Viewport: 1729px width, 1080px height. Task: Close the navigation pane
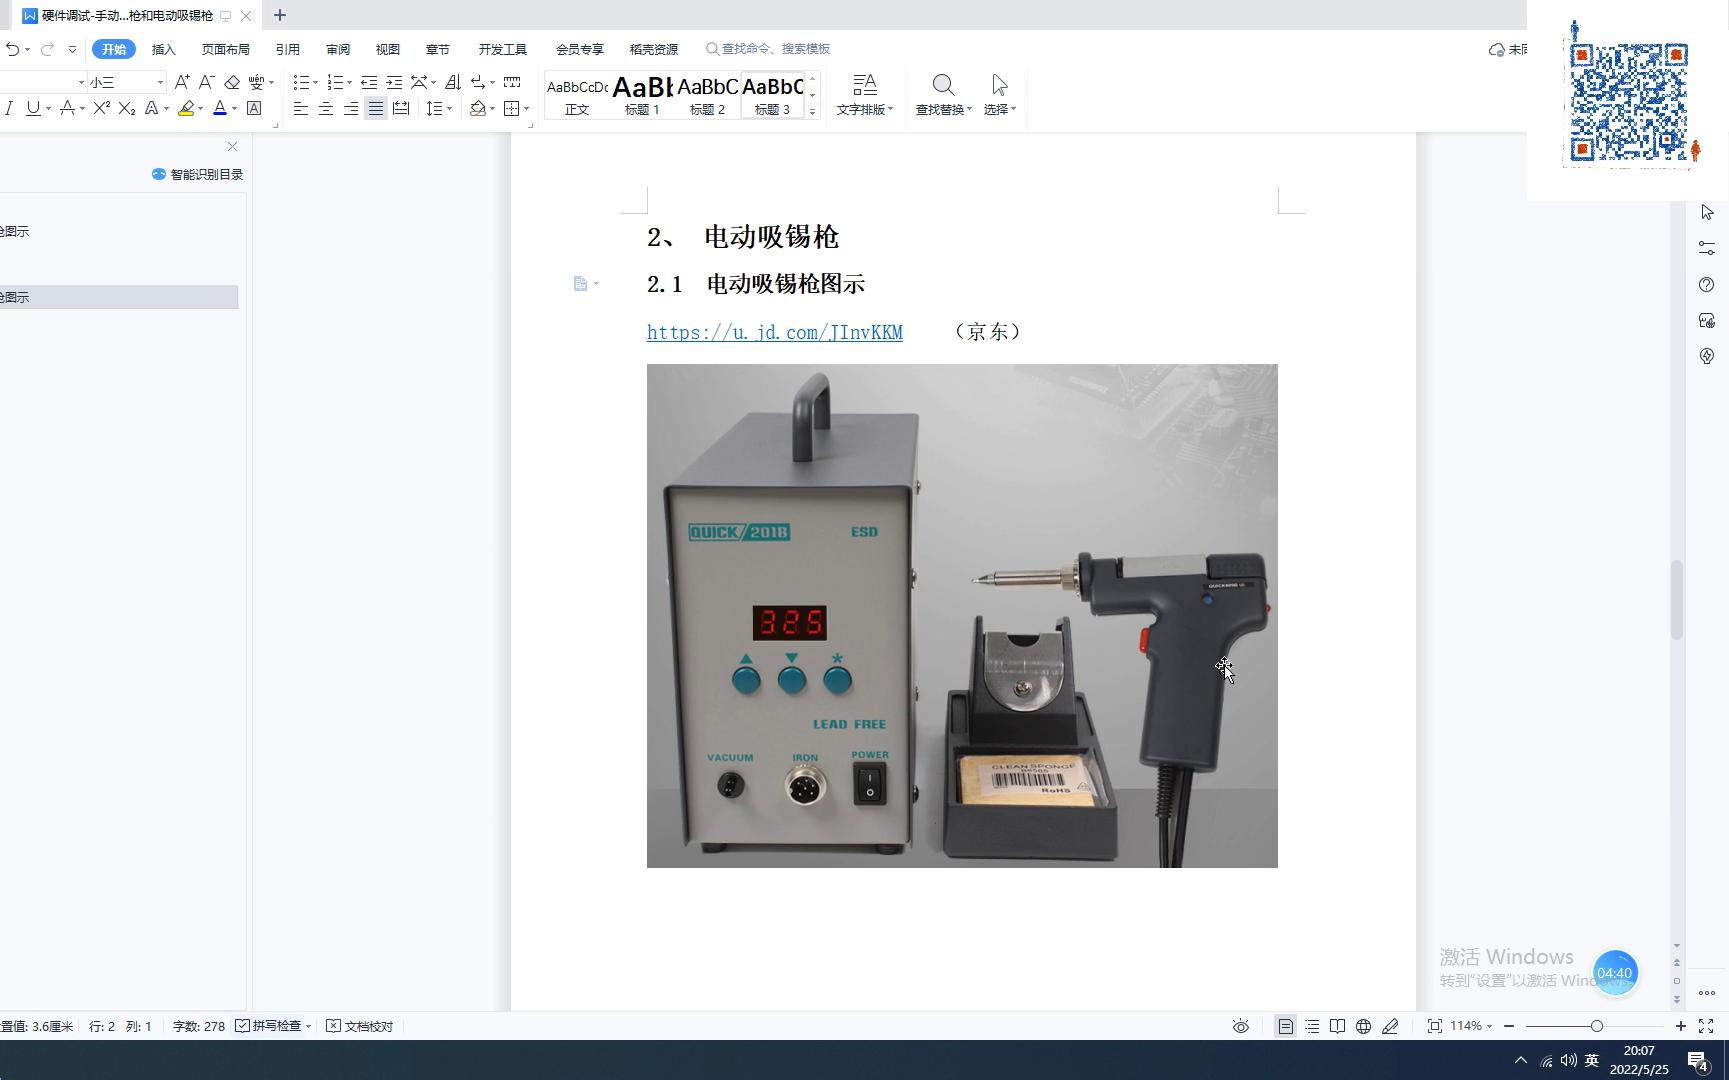click(x=232, y=146)
